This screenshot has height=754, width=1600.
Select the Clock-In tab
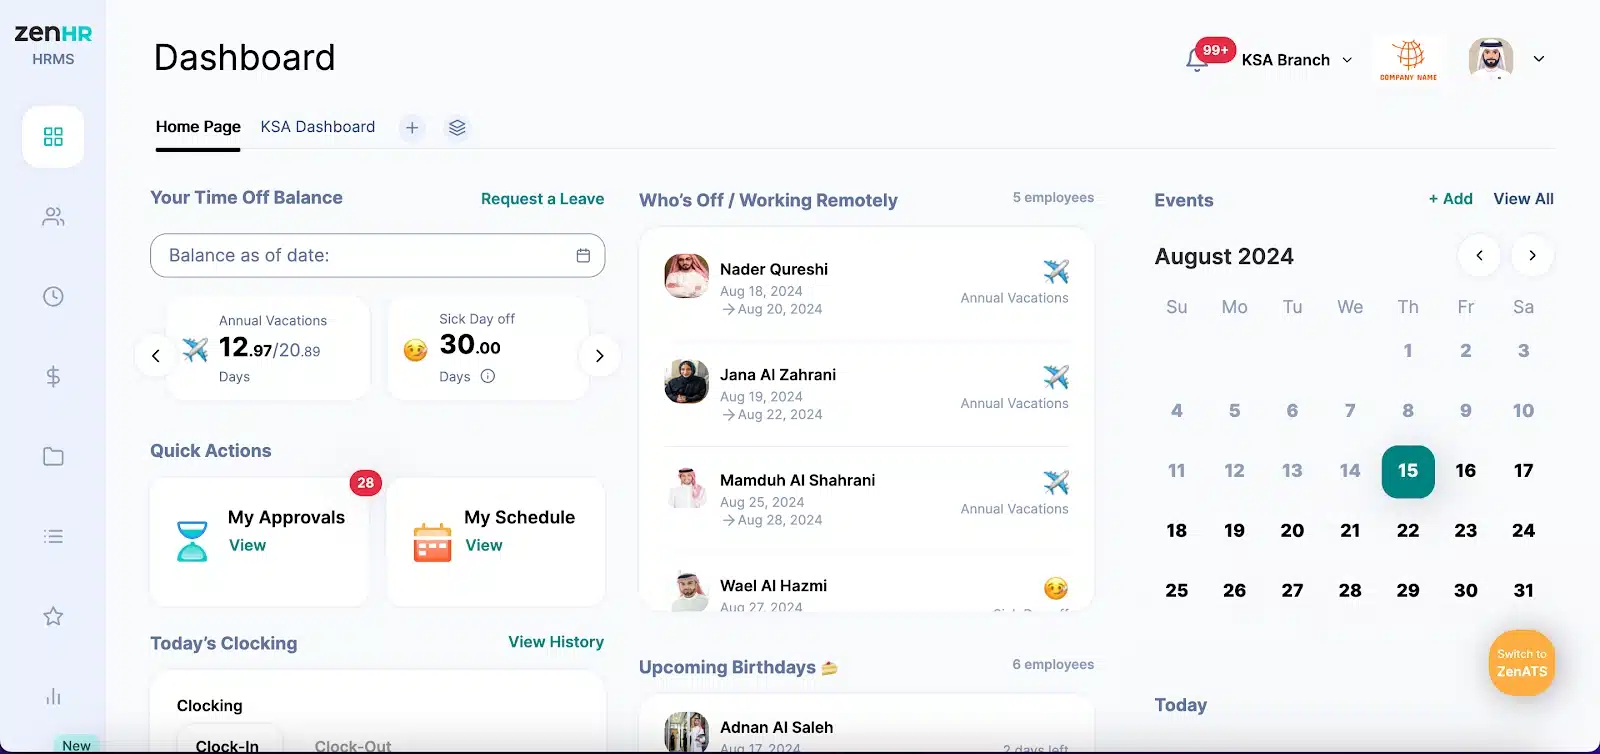[228, 745]
